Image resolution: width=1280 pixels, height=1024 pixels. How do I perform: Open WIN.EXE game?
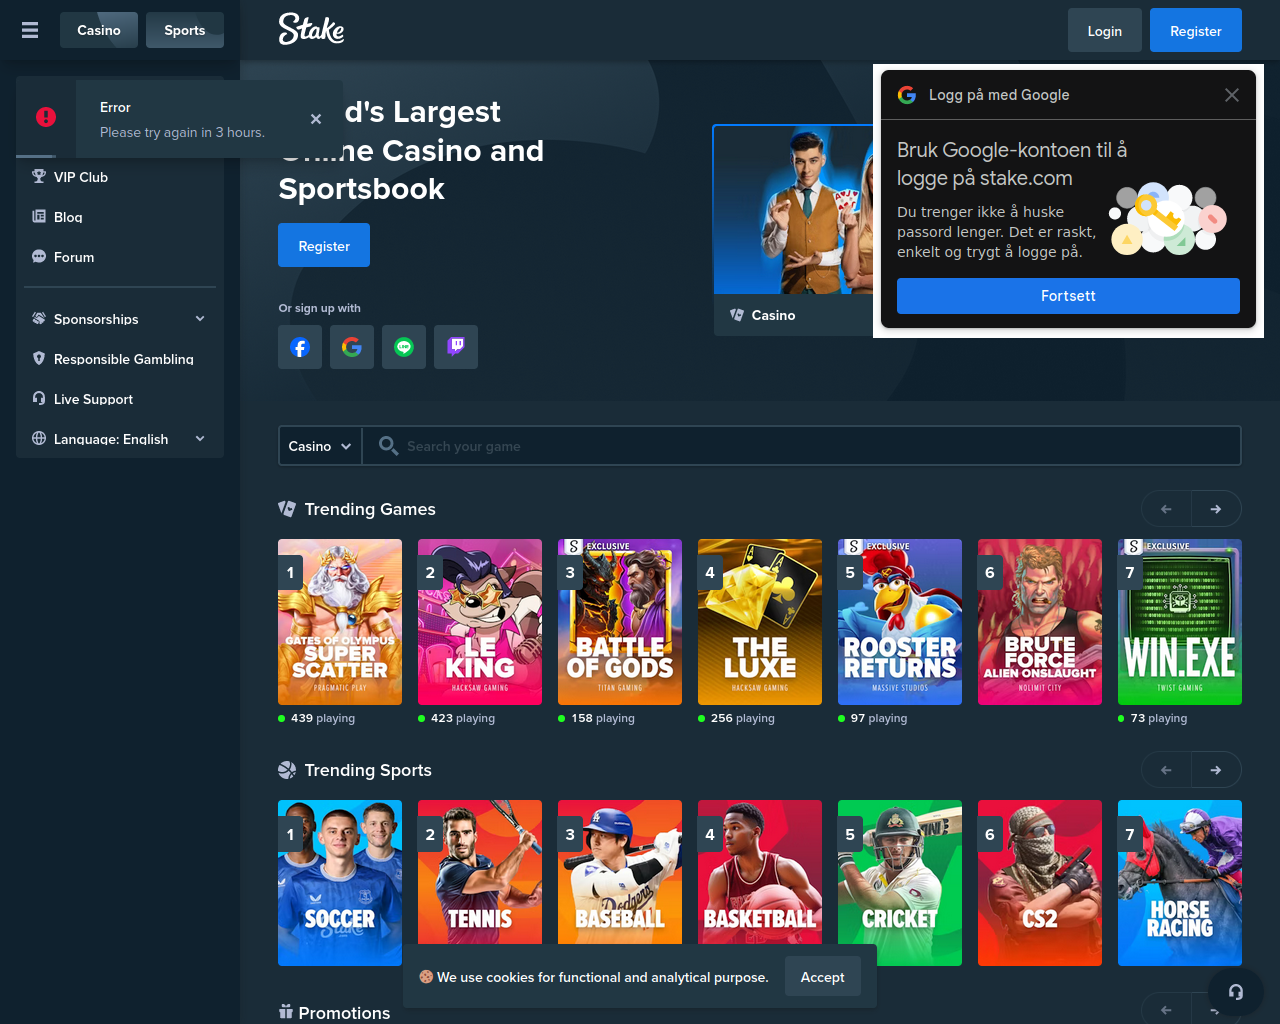[x=1180, y=622]
